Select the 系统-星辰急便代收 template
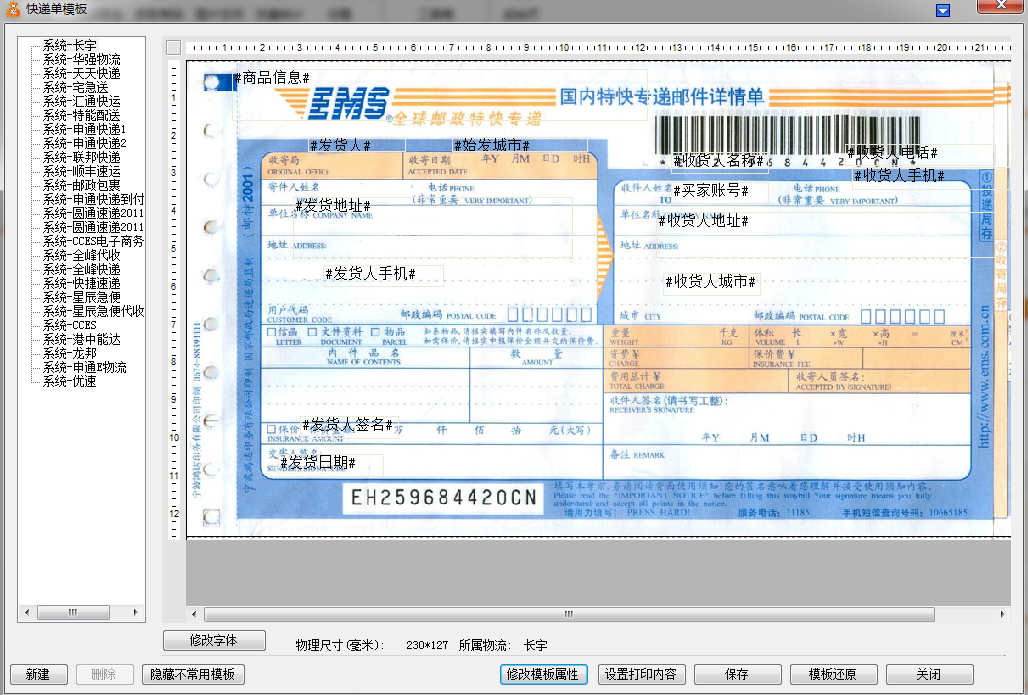 pyautogui.click(x=93, y=311)
